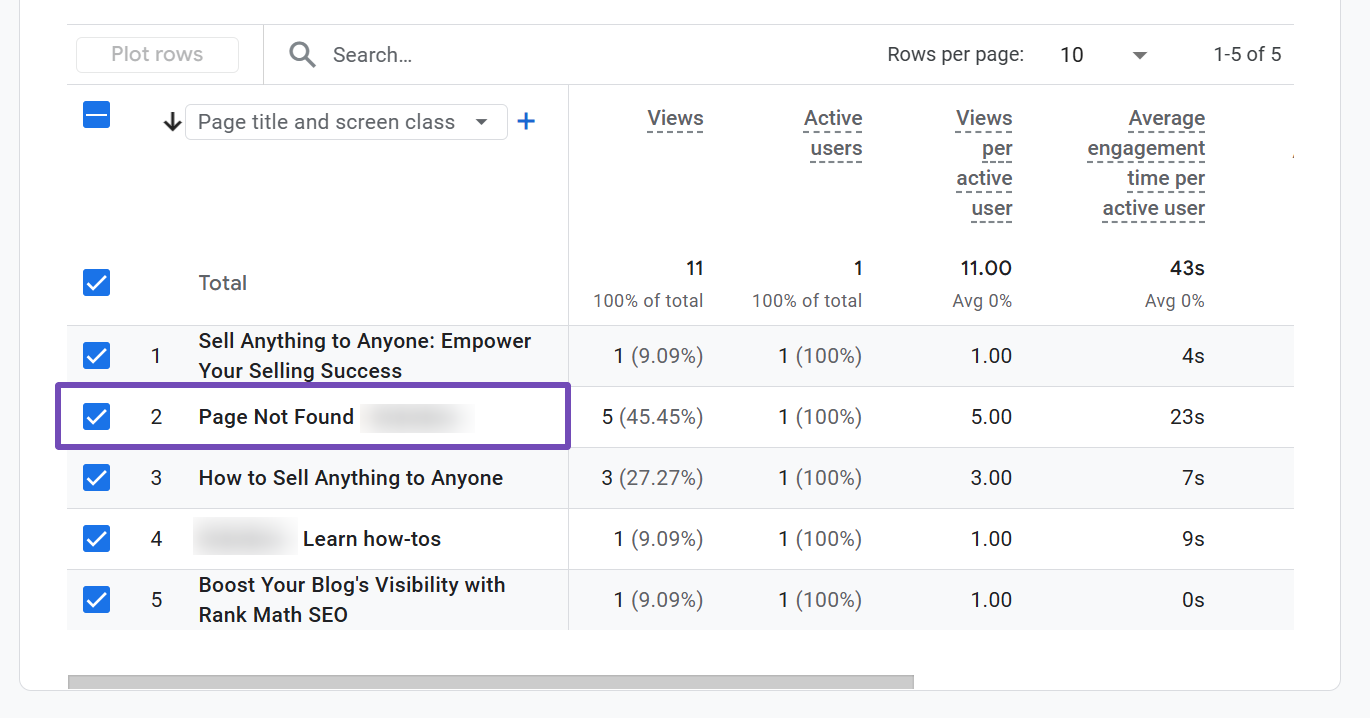
Task: Click Views per active user header
Action: pos(984,163)
